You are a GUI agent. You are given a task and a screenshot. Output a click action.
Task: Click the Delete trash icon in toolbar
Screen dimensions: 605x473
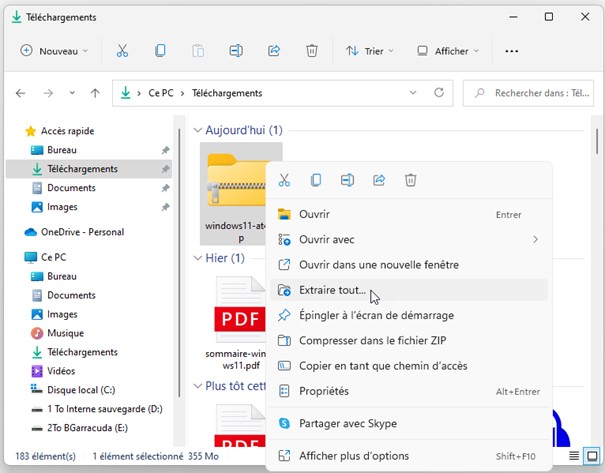click(312, 51)
